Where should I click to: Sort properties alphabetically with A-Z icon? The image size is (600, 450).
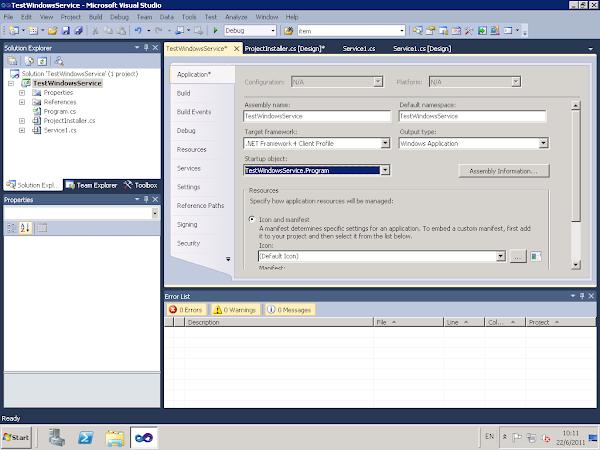pyautogui.click(x=25, y=228)
